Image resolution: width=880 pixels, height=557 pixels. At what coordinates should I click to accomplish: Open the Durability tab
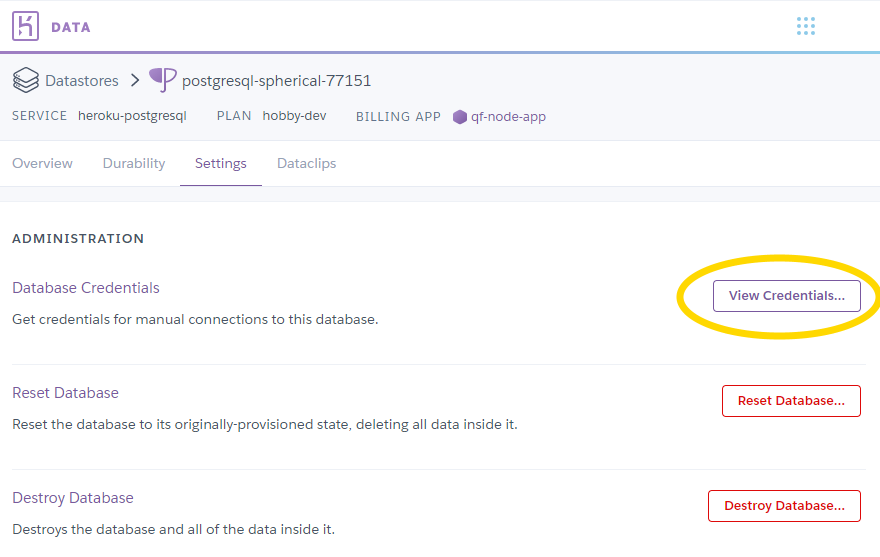coord(134,163)
